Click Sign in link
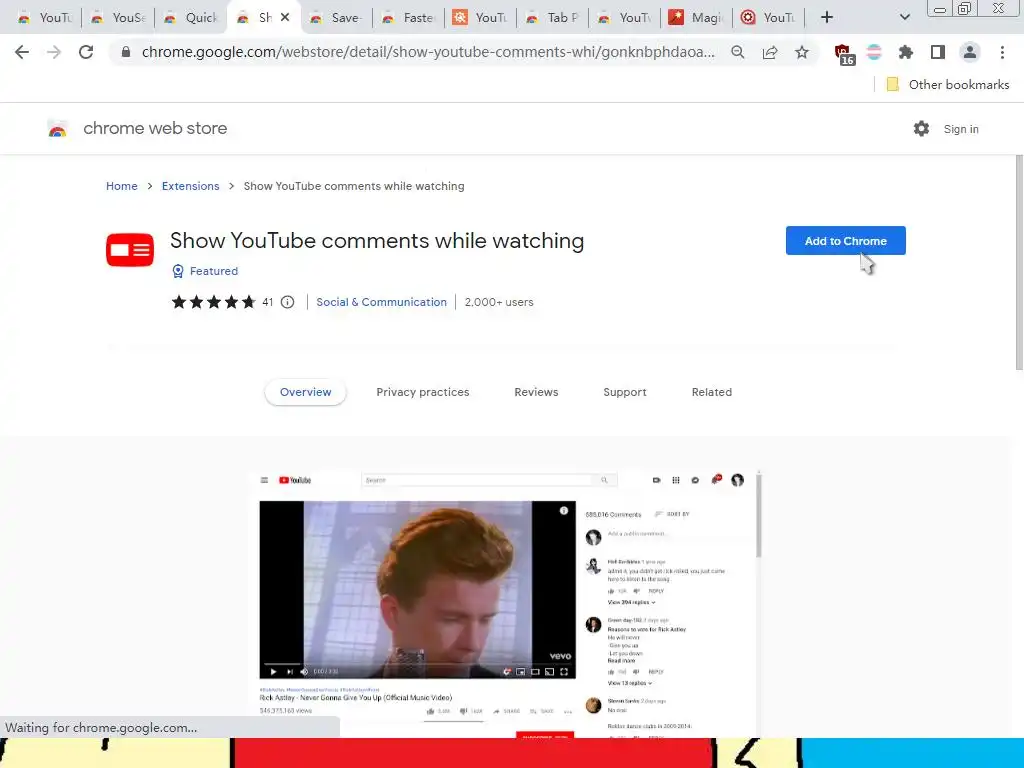1024x768 pixels. point(961,129)
